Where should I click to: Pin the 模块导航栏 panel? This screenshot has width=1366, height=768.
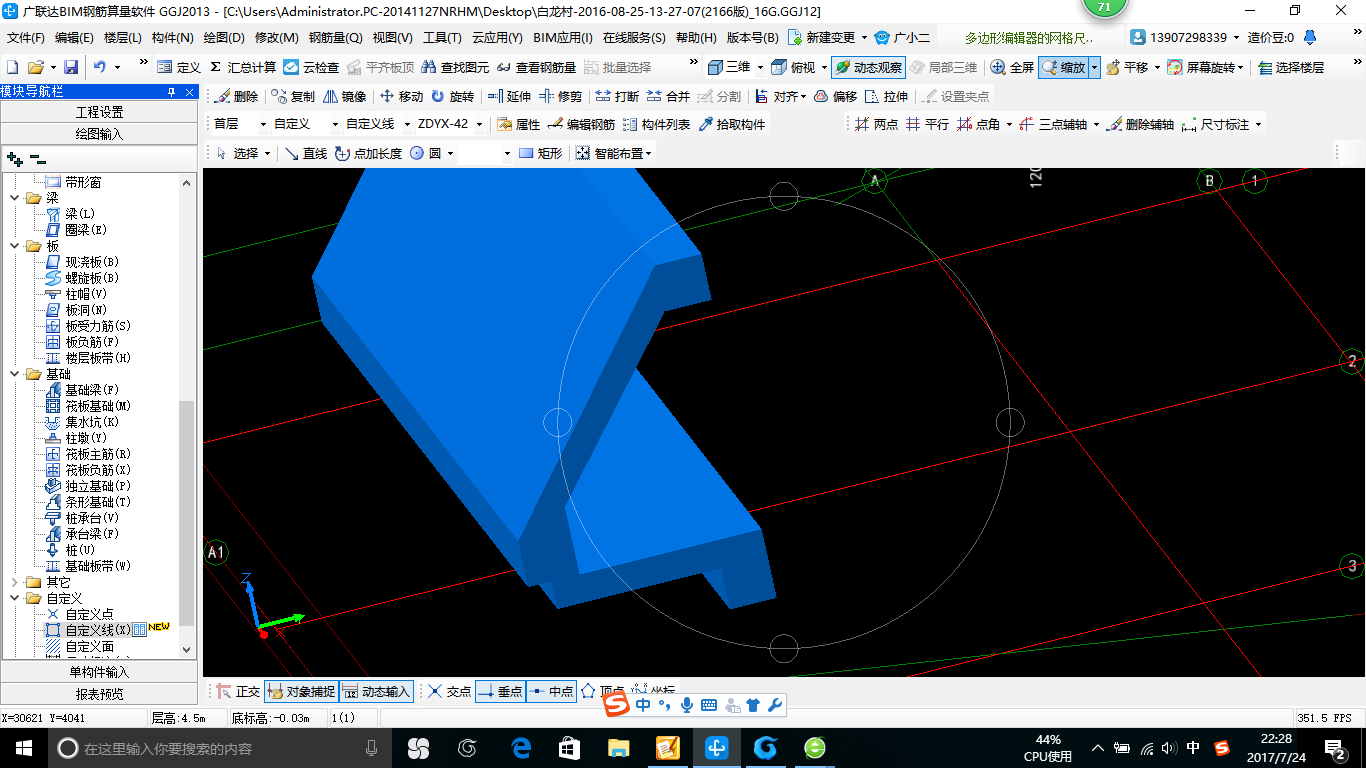172,92
